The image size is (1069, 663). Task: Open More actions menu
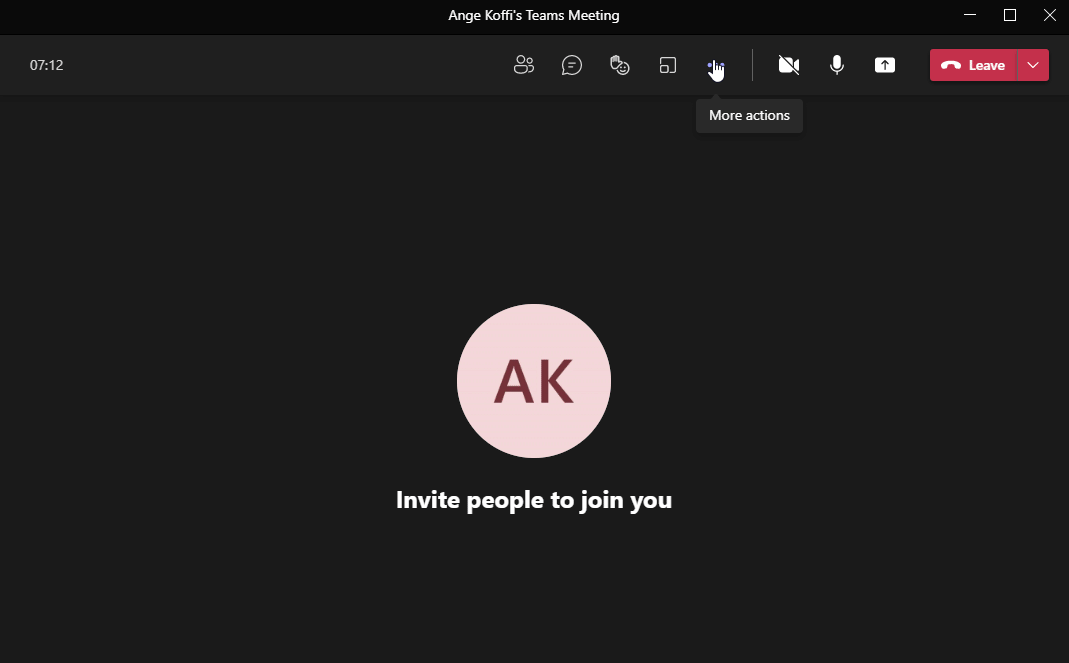715,65
